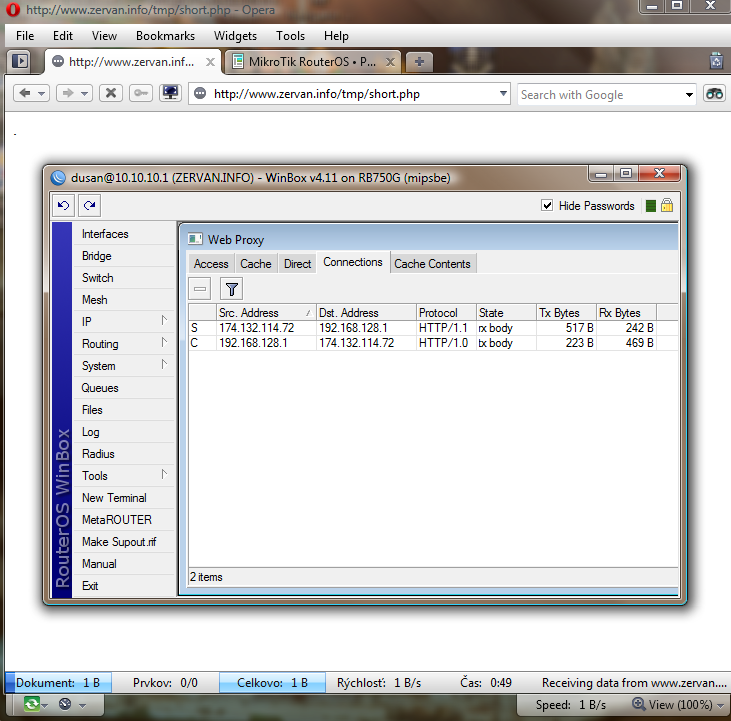Open the View zoom percentage dropdown
The image size is (731, 721).
tap(720, 705)
